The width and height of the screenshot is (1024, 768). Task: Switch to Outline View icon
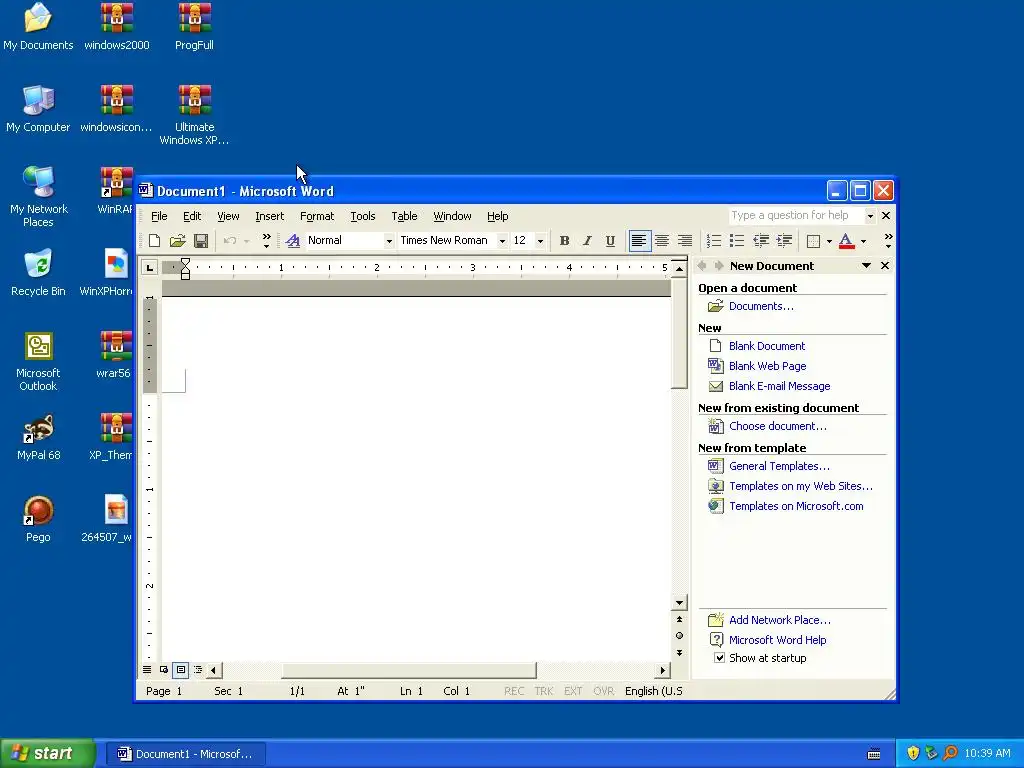[198, 669]
